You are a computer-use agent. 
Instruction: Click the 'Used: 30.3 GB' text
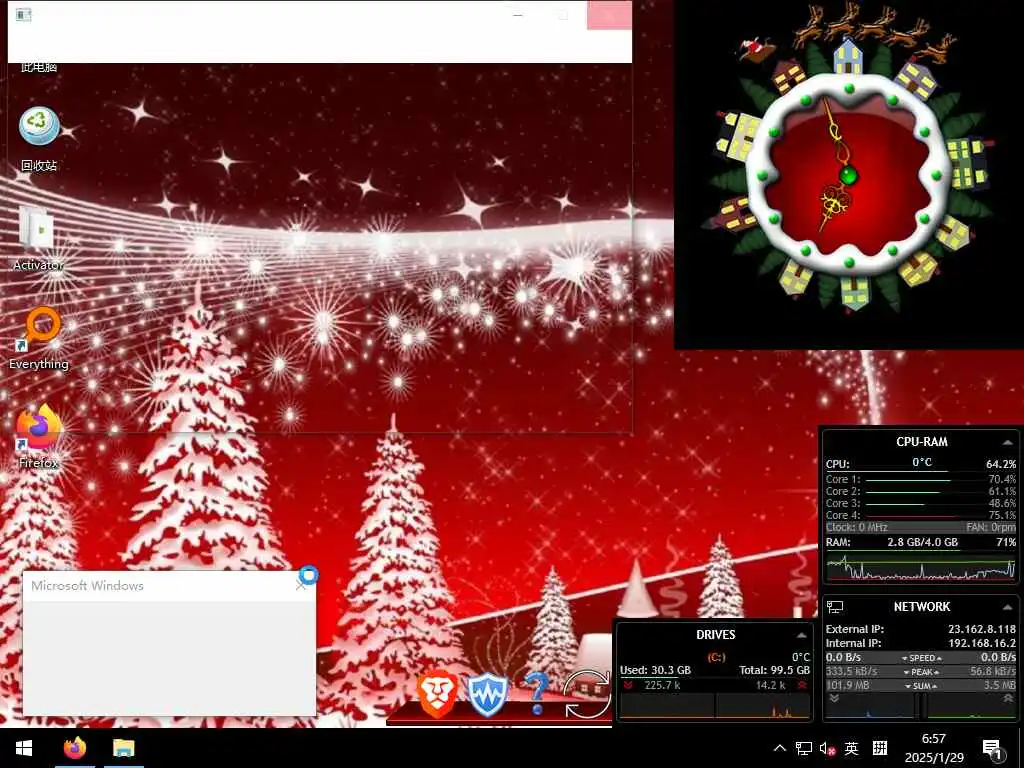[x=655, y=670]
